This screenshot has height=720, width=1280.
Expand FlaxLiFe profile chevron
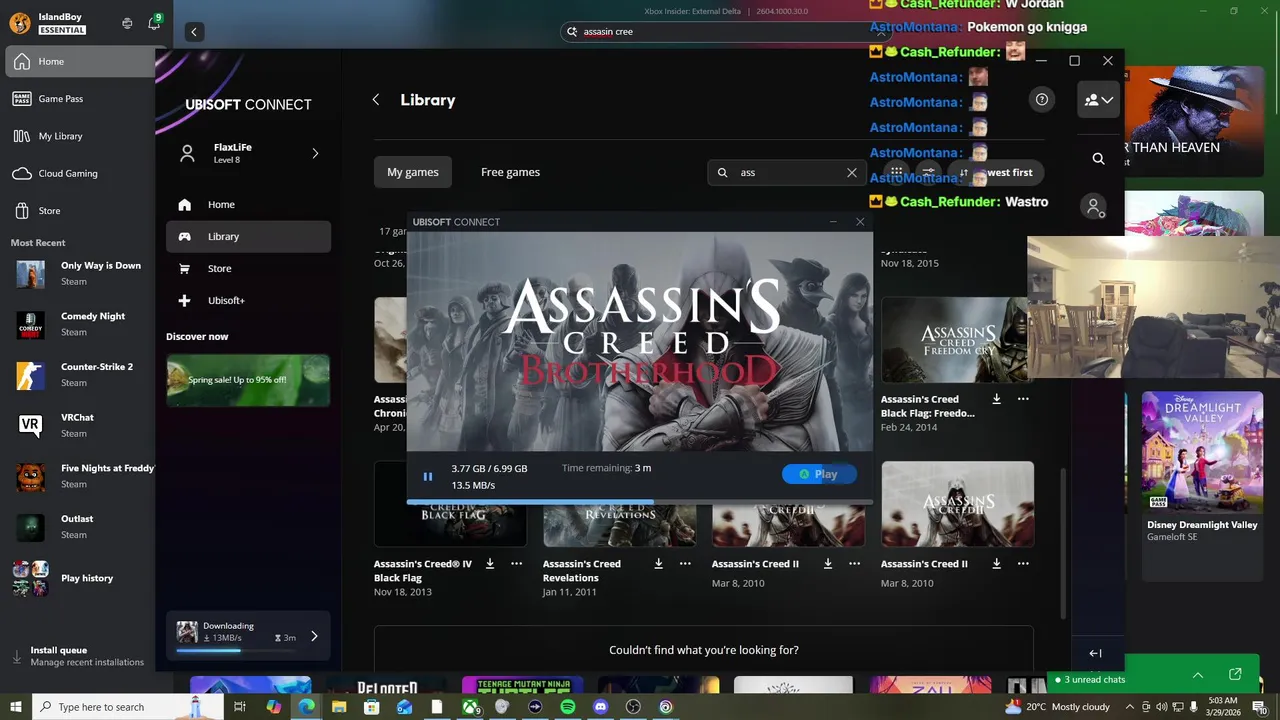pyautogui.click(x=315, y=153)
